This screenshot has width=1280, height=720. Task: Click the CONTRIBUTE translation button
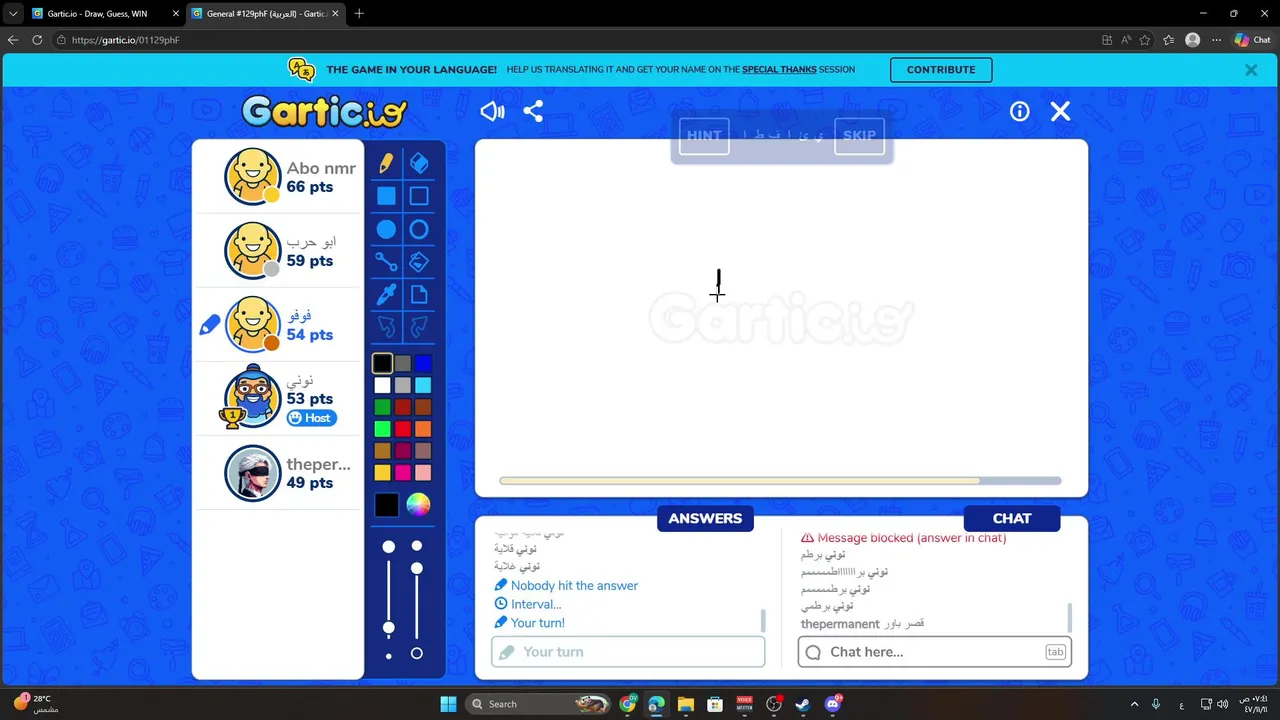pyautogui.click(x=941, y=70)
